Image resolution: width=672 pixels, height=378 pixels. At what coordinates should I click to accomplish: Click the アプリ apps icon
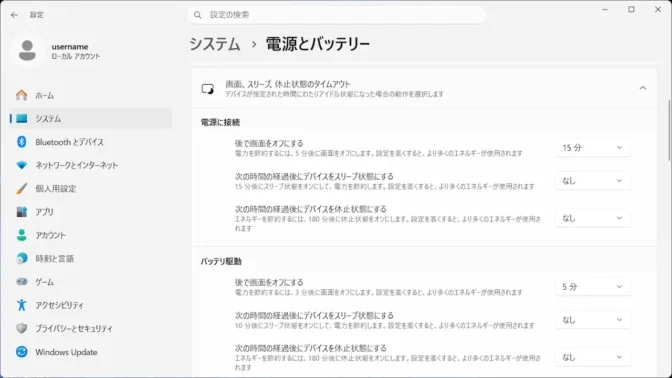[x=21, y=212]
